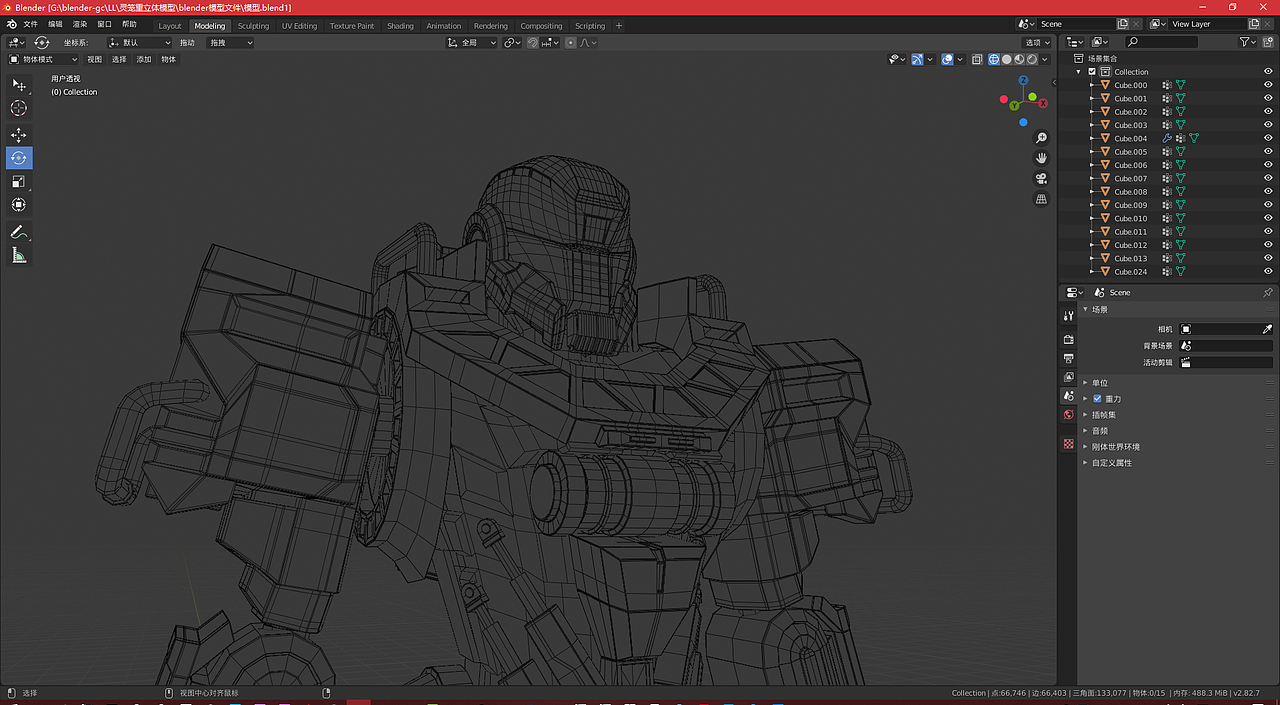
Task: Click the blue Z axis gizmo
Action: (1023, 80)
